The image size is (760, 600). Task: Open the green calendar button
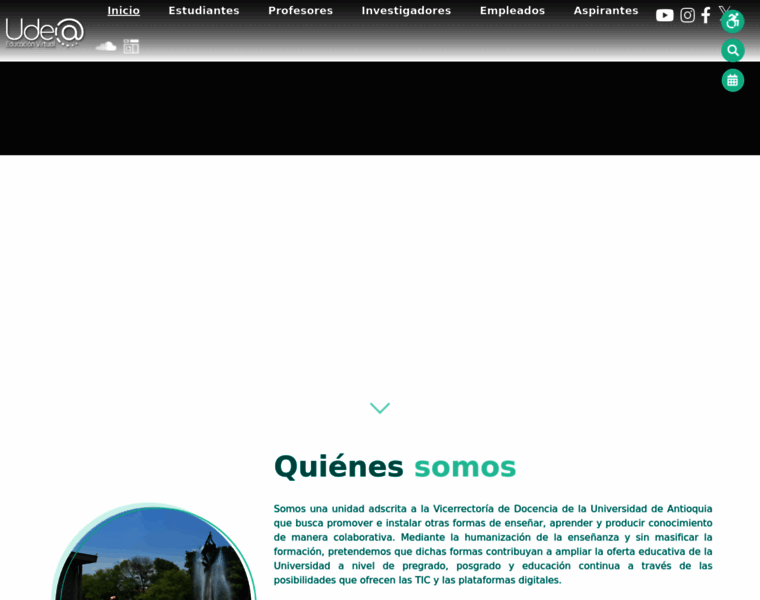coord(732,80)
